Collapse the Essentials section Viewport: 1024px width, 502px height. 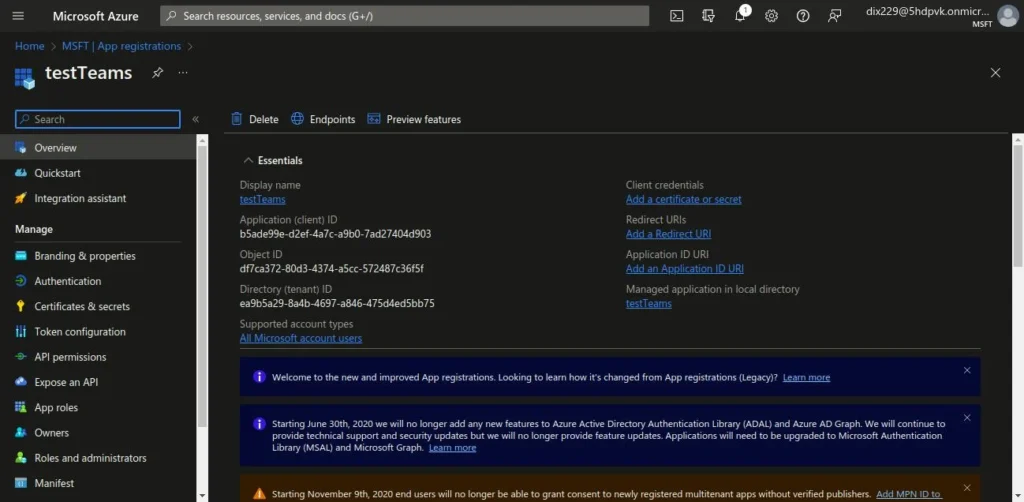(248, 160)
